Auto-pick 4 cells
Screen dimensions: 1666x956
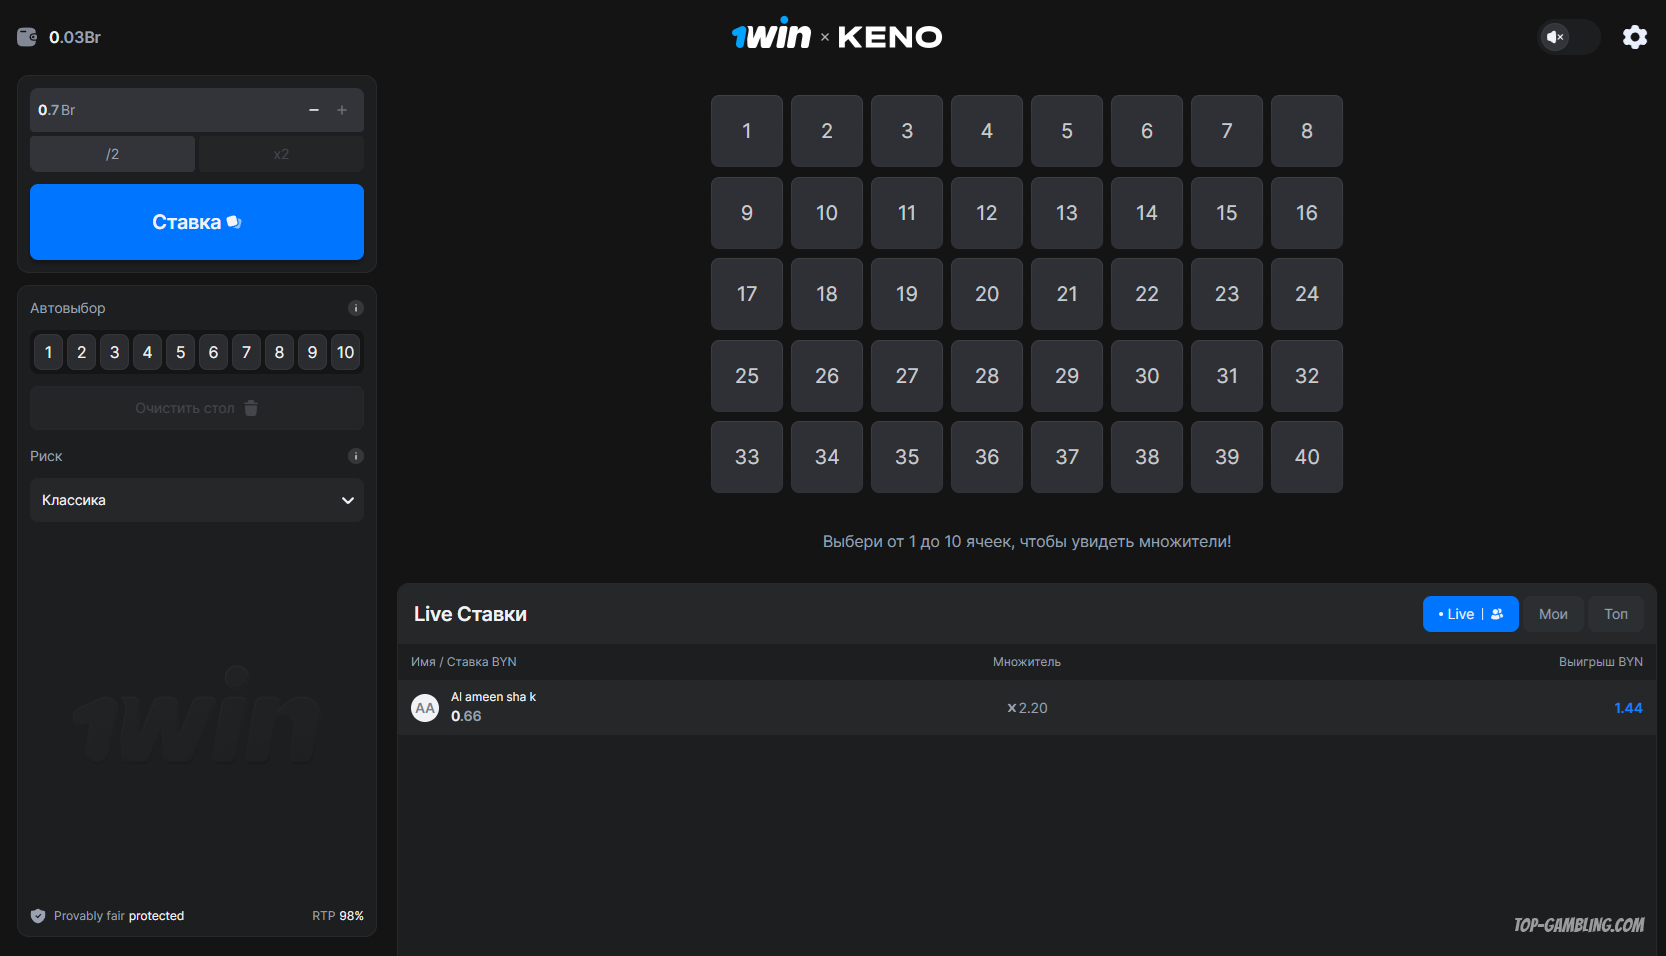(x=147, y=352)
